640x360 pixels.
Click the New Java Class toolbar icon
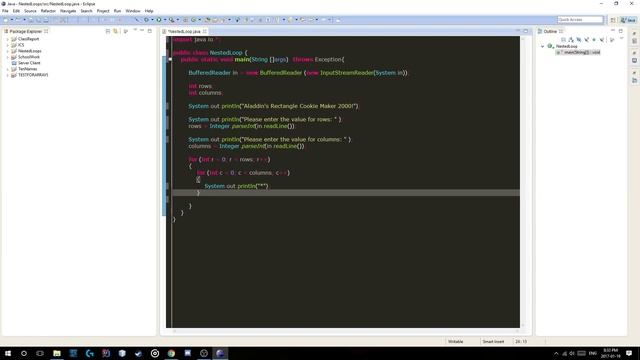[193, 20]
